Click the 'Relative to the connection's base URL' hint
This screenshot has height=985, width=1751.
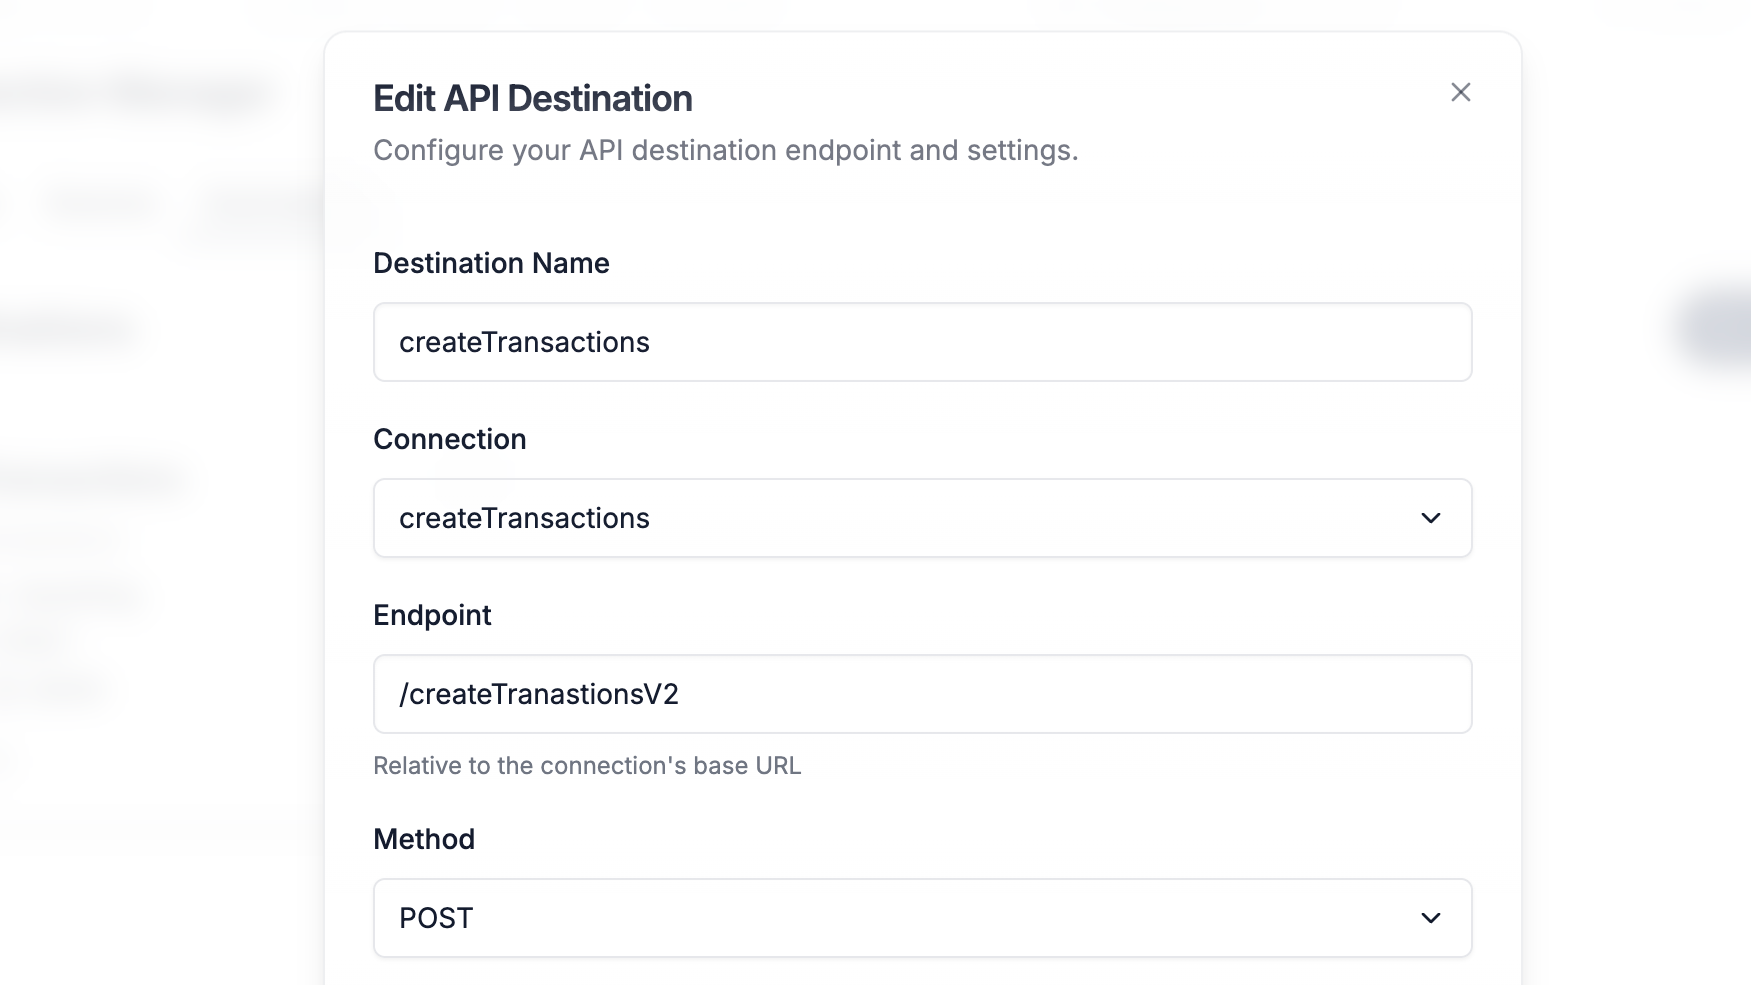(587, 766)
